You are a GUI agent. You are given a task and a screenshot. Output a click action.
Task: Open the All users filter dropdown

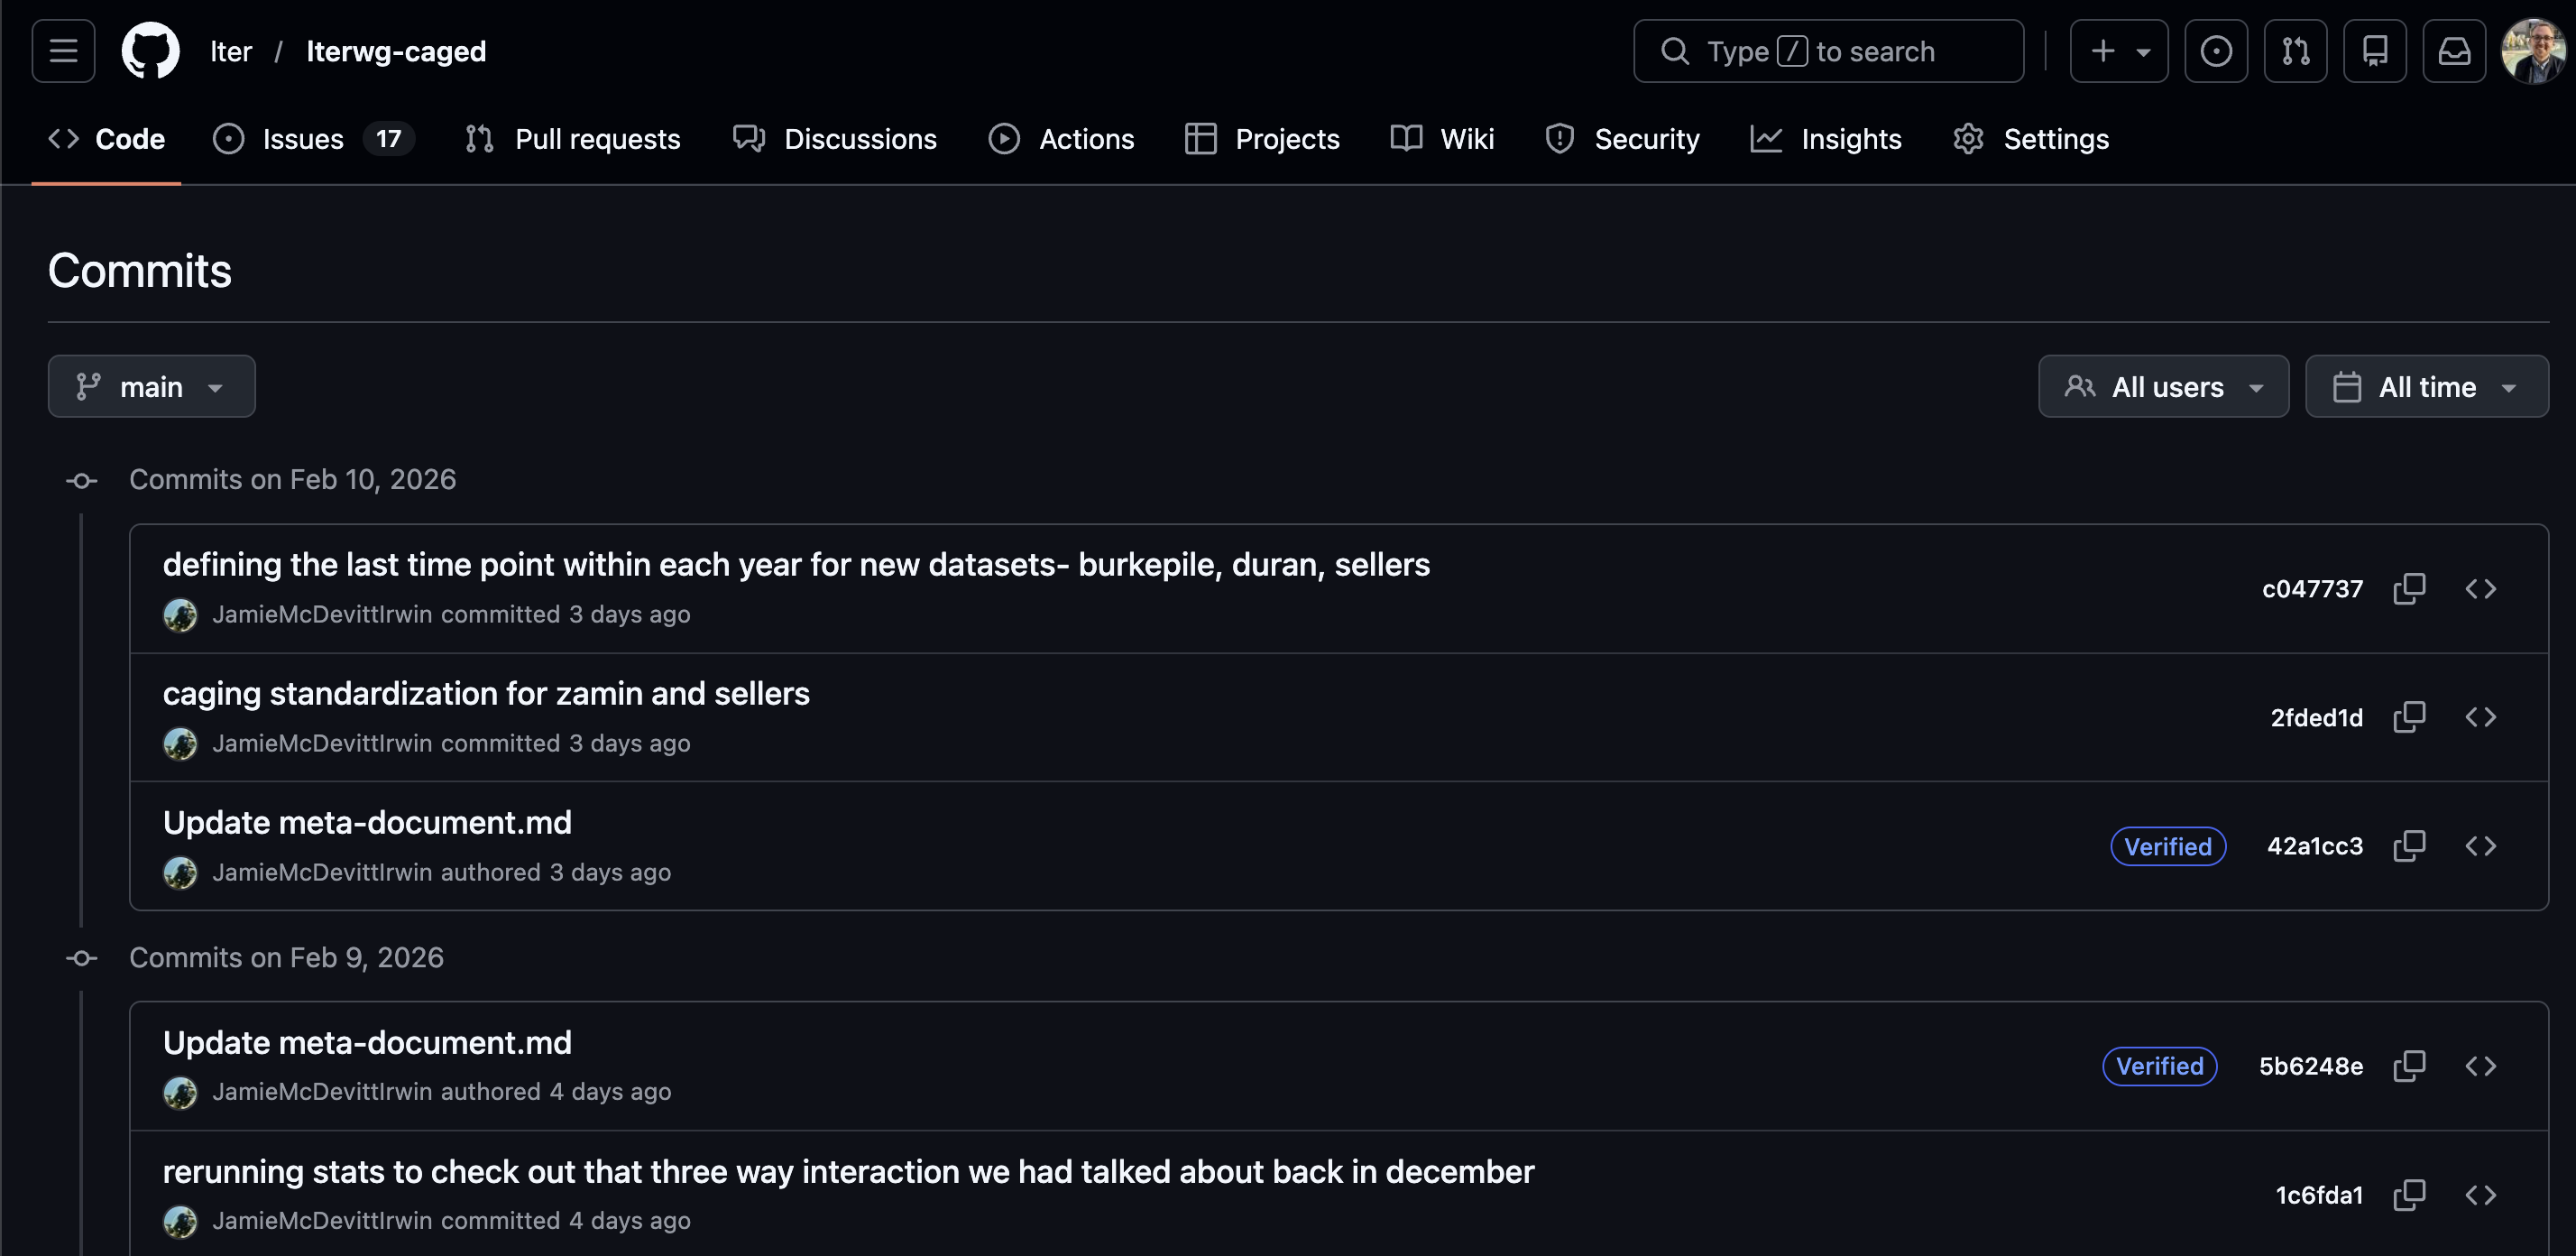(x=2163, y=386)
